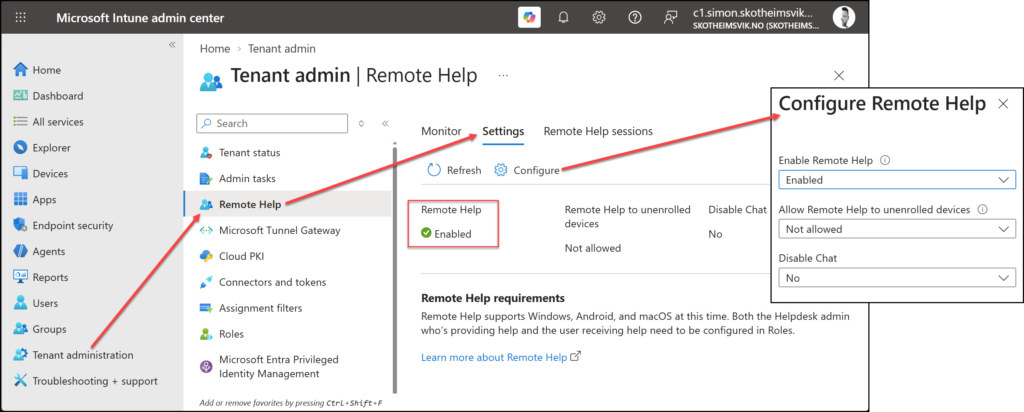Screen dimensions: 1024x412
Task: Open Enable Remote Help dropdown
Action: 897,180
